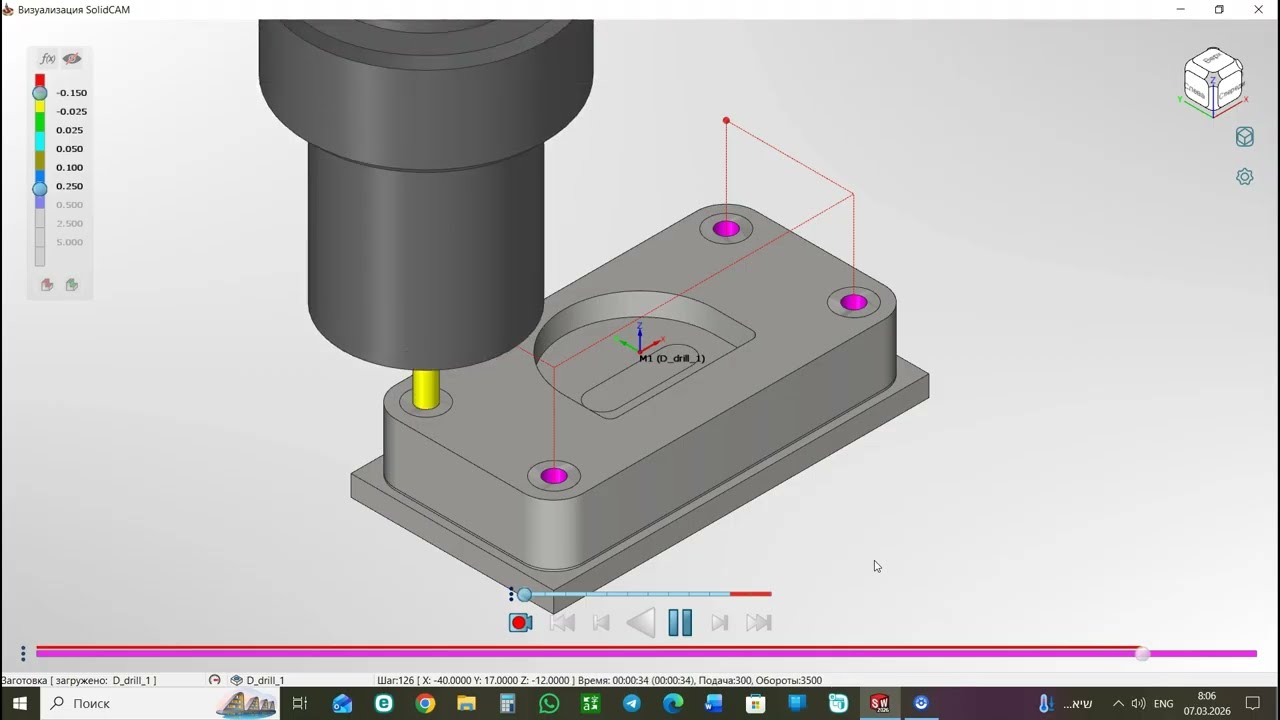Move main simulation progress handle
The height and width of the screenshot is (720, 1280).
pos(1143,654)
